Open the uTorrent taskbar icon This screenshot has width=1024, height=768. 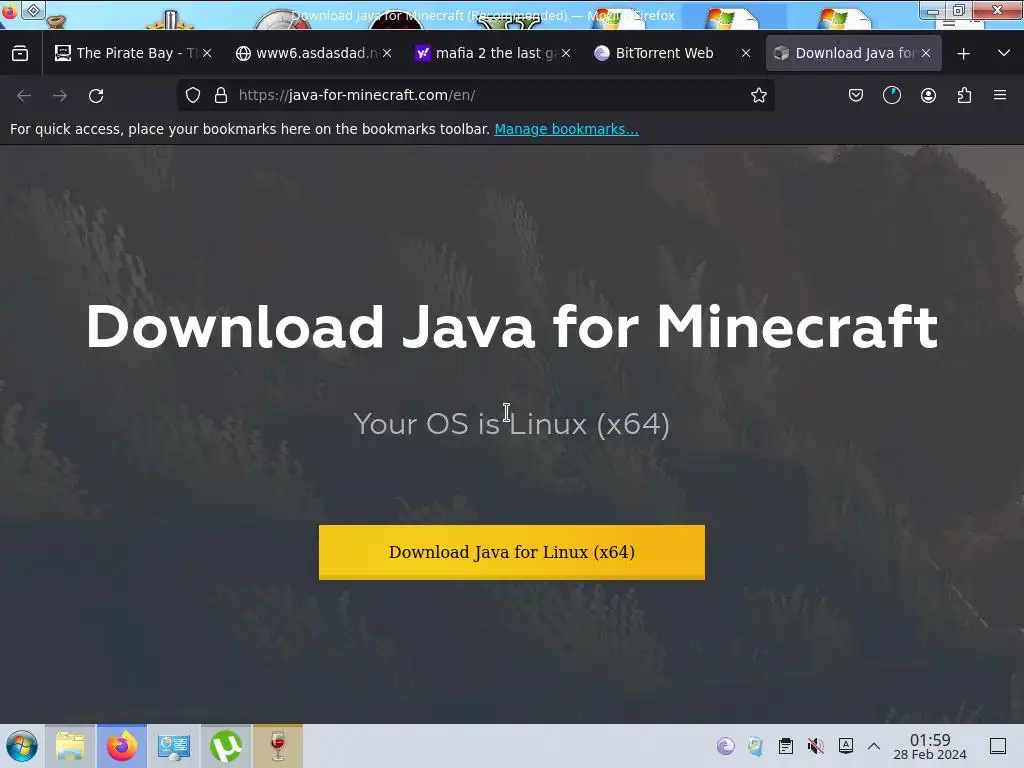point(226,746)
